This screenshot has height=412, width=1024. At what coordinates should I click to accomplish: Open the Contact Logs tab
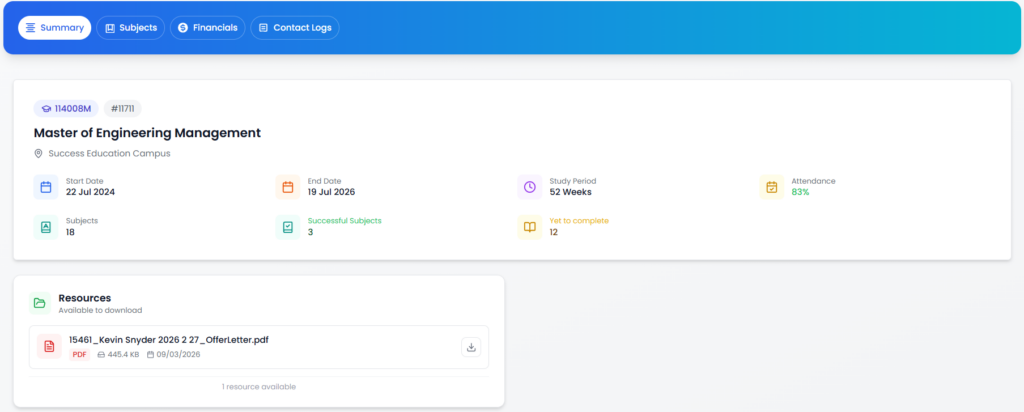(295, 28)
